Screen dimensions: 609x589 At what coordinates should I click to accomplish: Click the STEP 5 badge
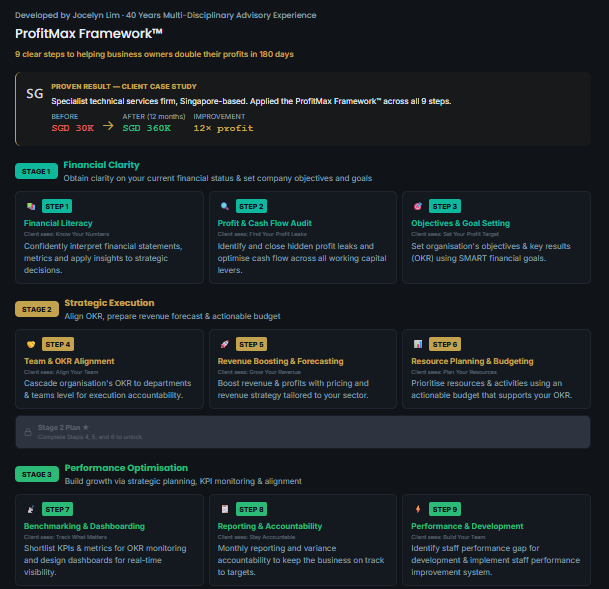[x=251, y=344]
